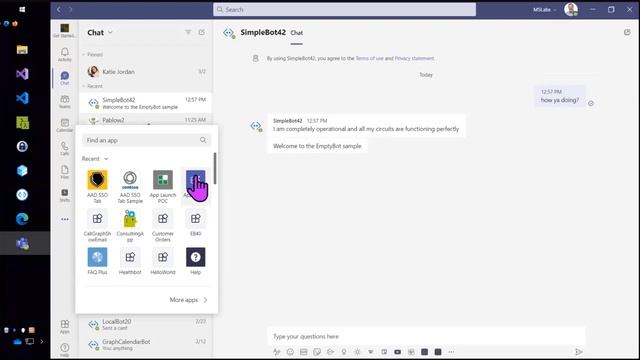Open Katie Jordan chat
Image resolution: width=640 pixels, height=360 pixels.
(146, 71)
